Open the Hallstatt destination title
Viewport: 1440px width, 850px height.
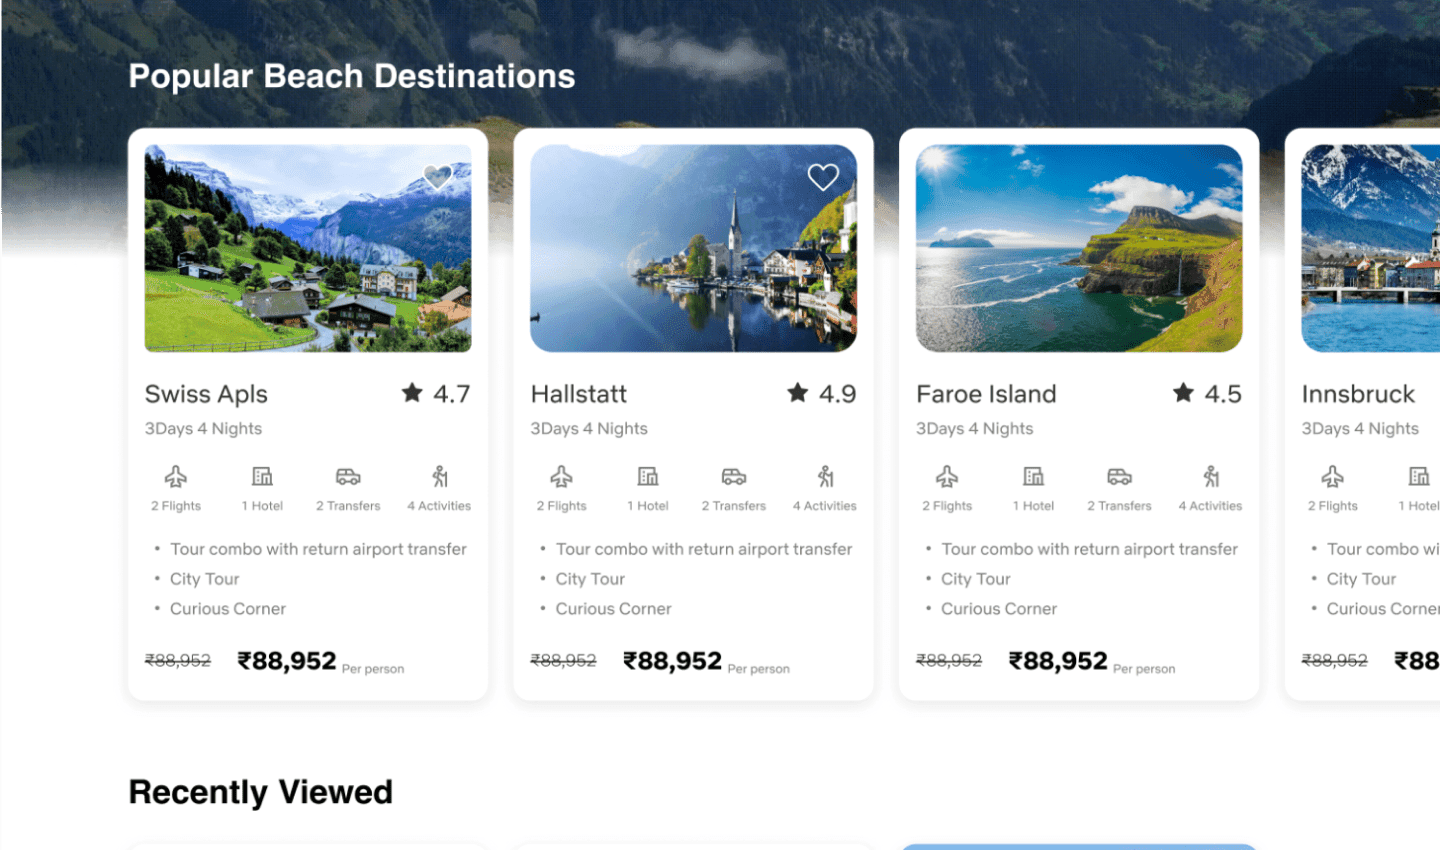click(579, 394)
